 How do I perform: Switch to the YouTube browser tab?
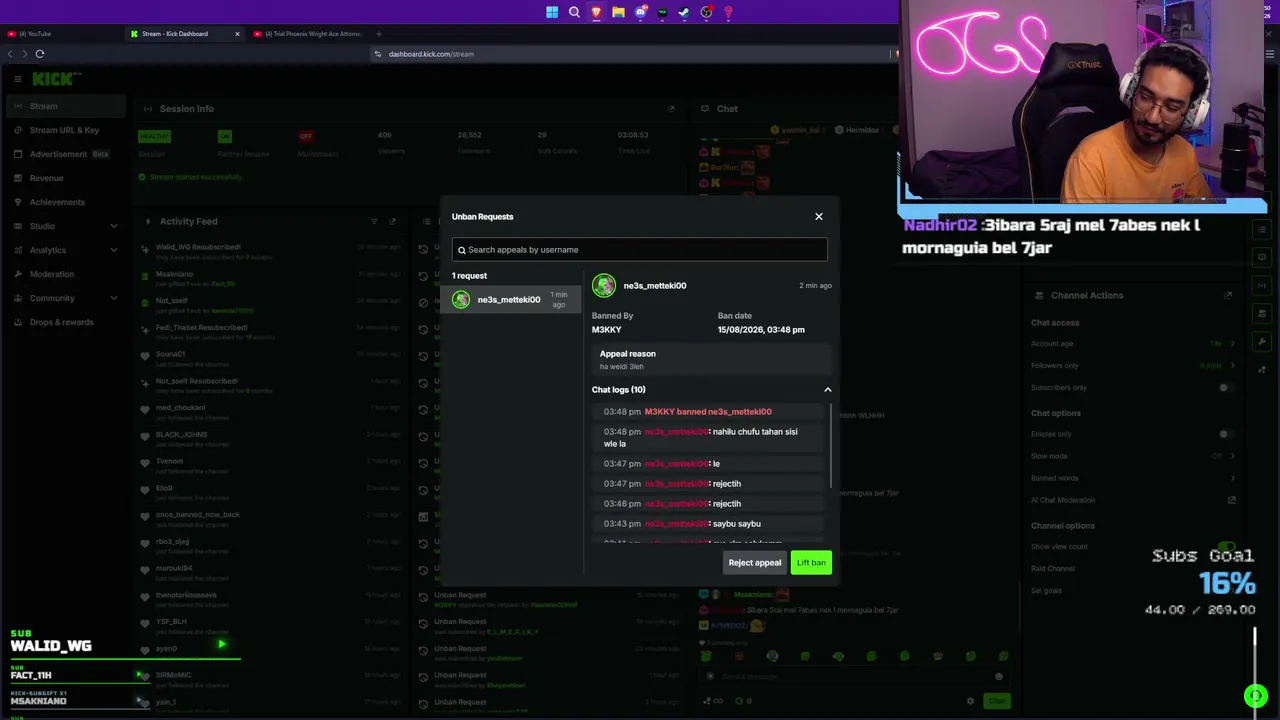[60, 34]
